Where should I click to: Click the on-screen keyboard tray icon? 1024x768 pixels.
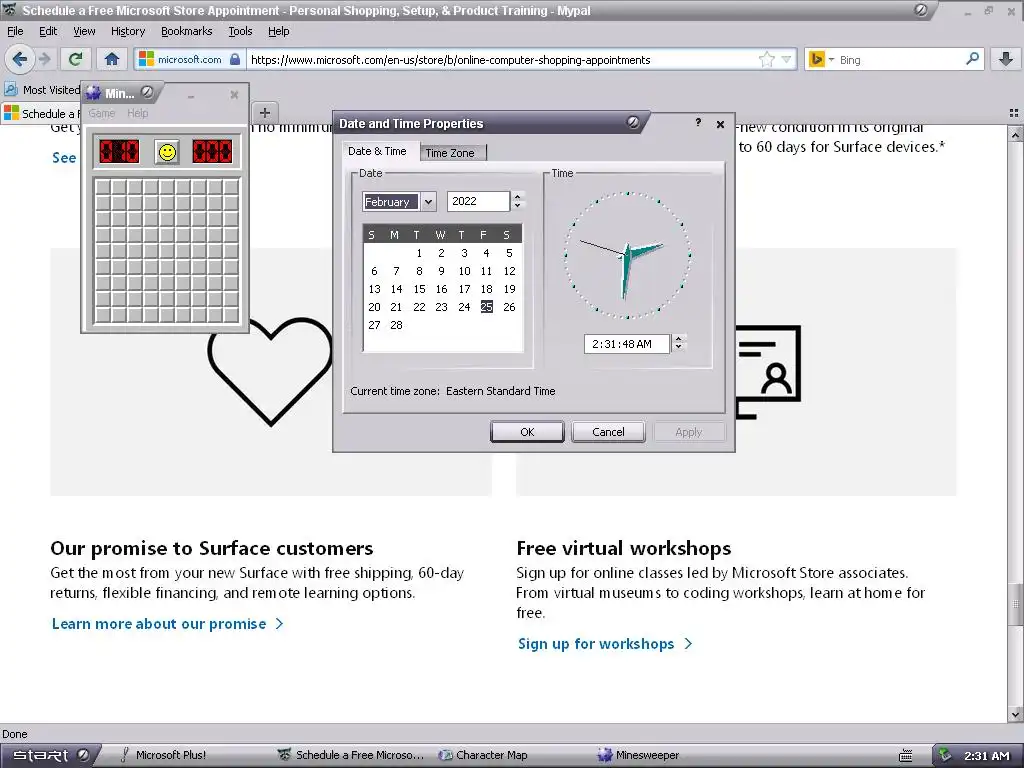[x=905, y=756]
